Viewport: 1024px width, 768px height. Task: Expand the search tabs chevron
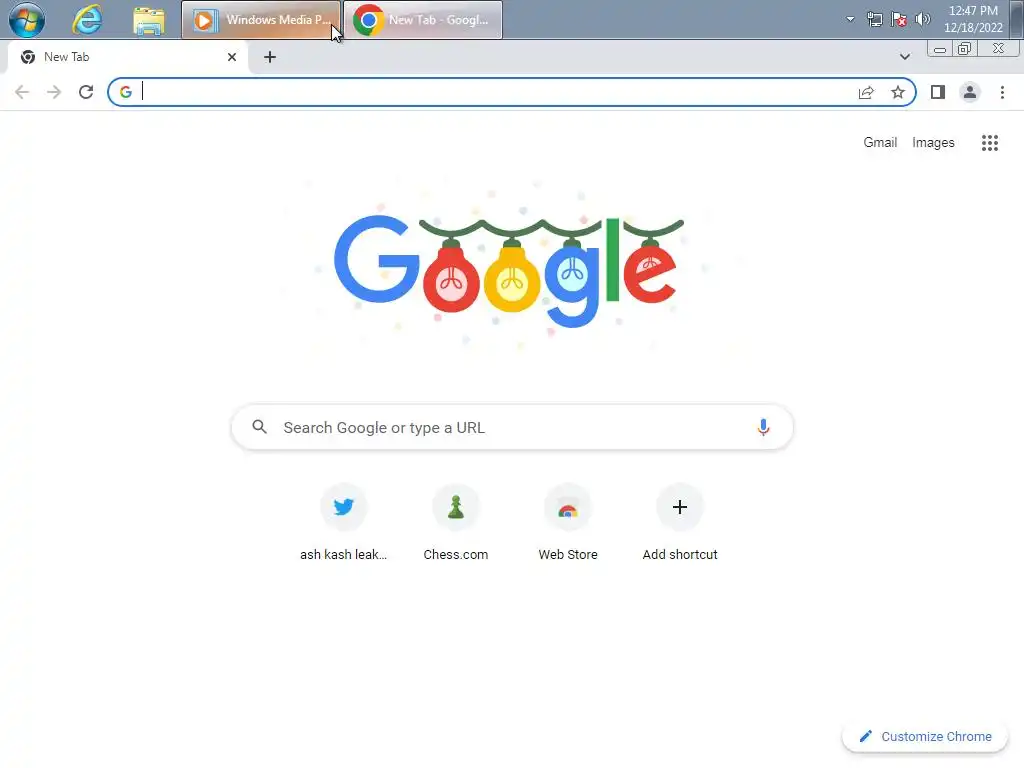click(904, 57)
